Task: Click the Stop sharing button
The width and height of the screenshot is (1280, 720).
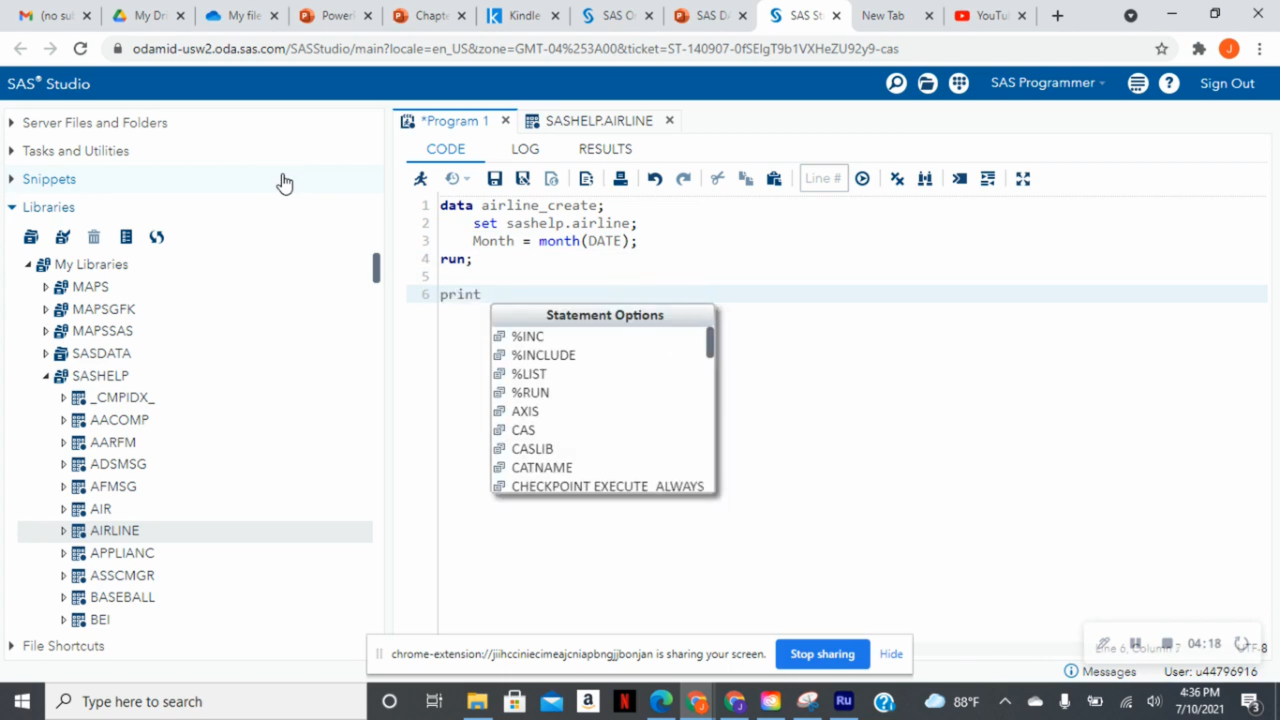Action: [x=823, y=654]
